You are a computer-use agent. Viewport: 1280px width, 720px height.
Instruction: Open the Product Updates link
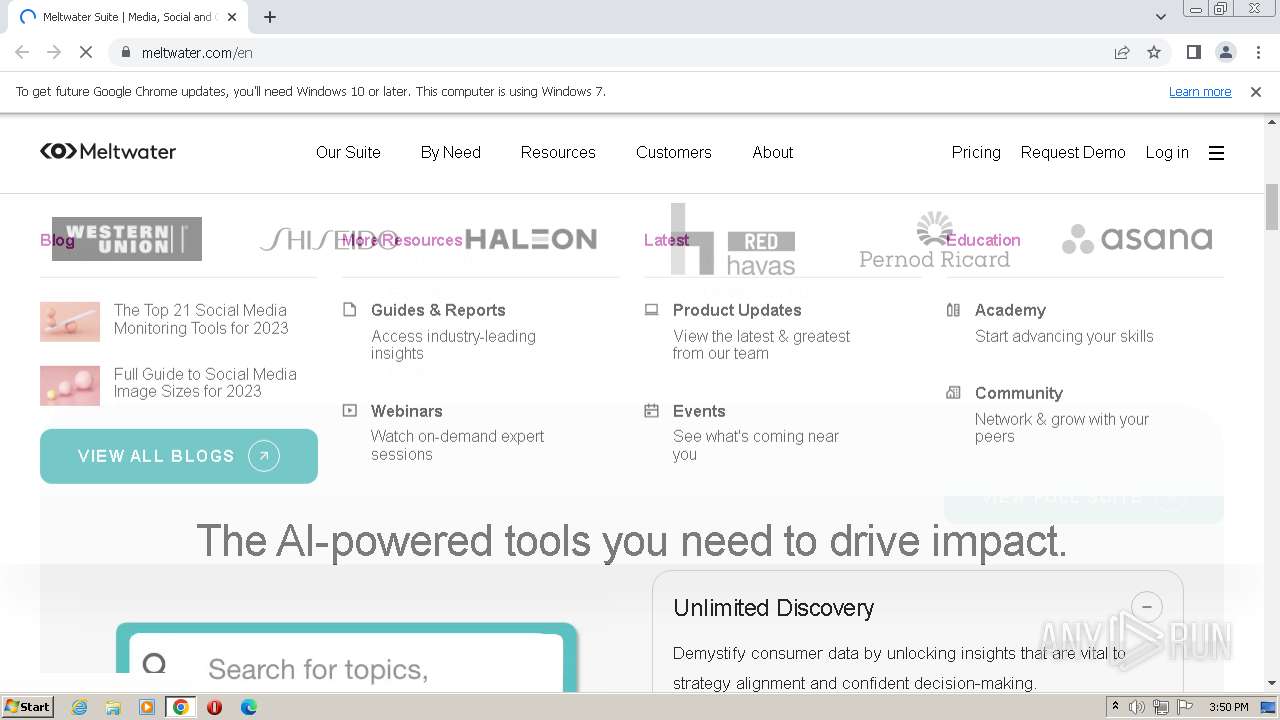point(737,310)
